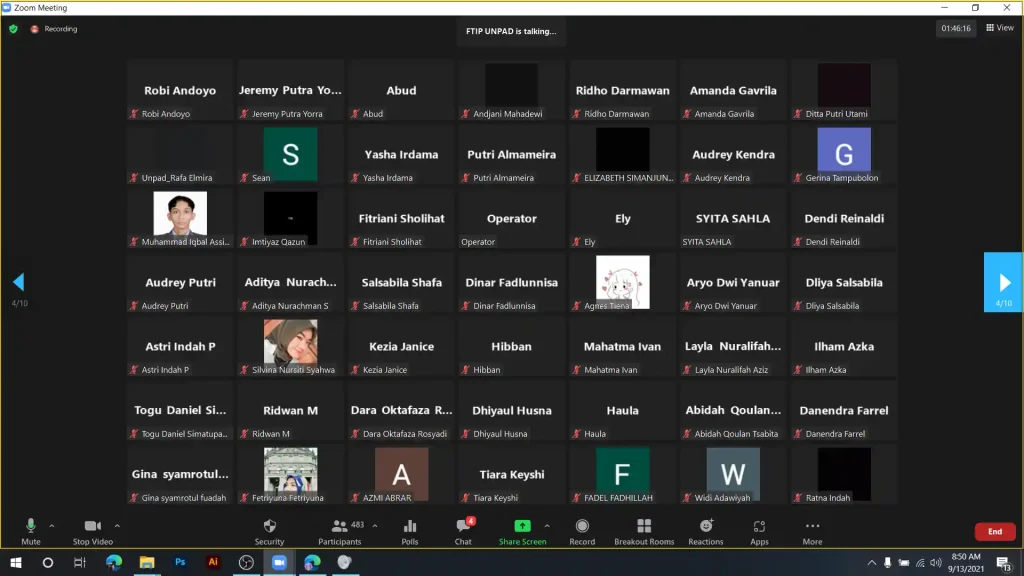The image size is (1024, 576).
Task: Open the View layout menu
Action: 1000,27
